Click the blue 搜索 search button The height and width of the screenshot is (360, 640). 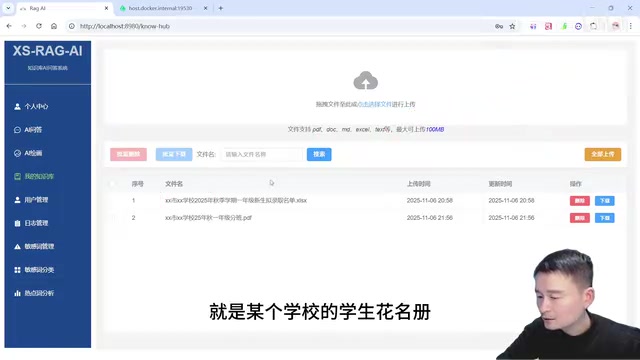click(319, 154)
